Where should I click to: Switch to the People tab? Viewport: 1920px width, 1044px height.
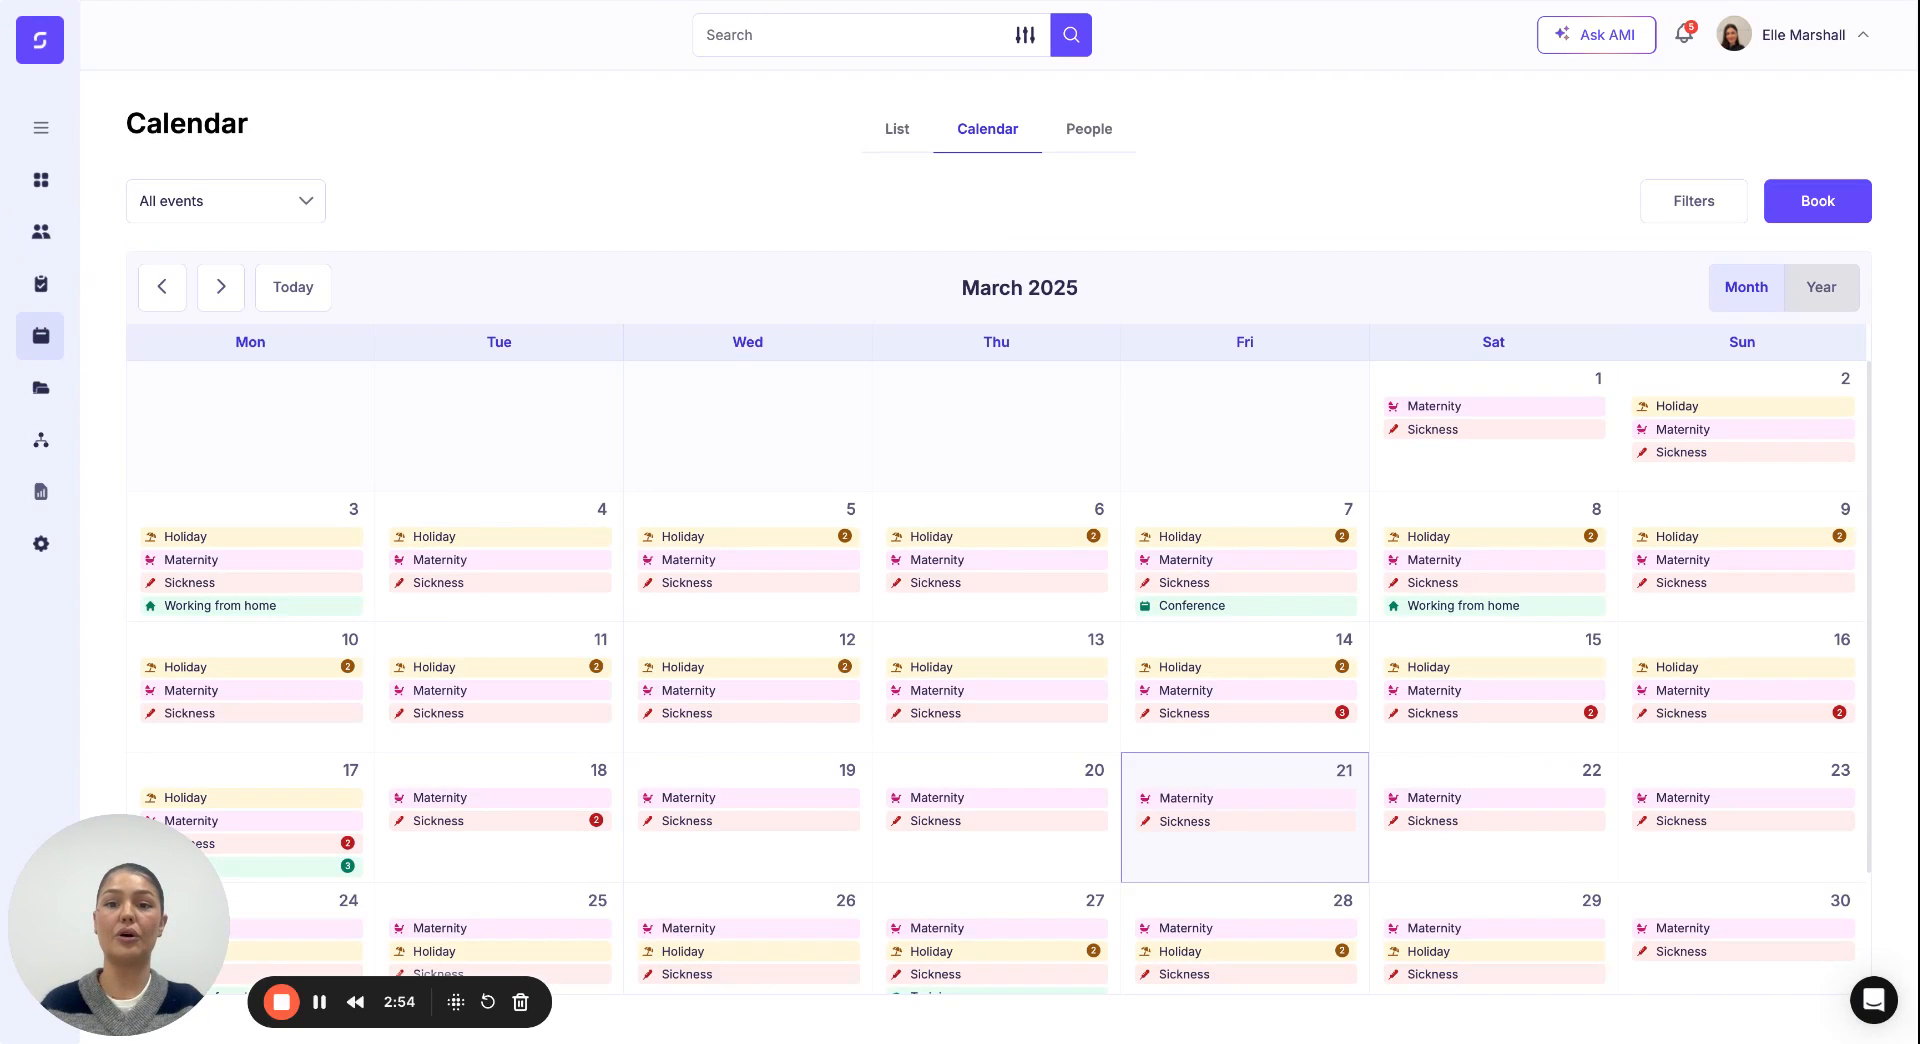point(1089,129)
